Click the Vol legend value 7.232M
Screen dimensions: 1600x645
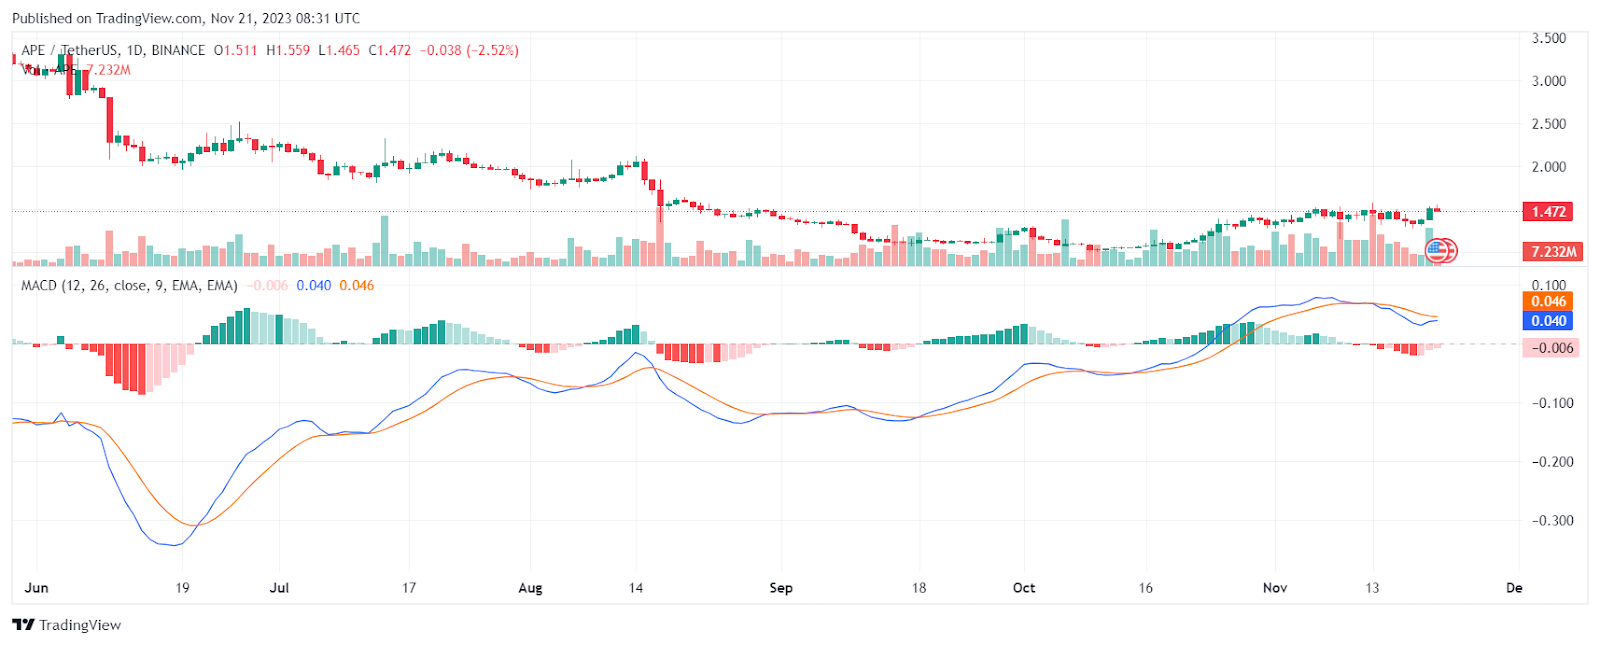pos(108,70)
